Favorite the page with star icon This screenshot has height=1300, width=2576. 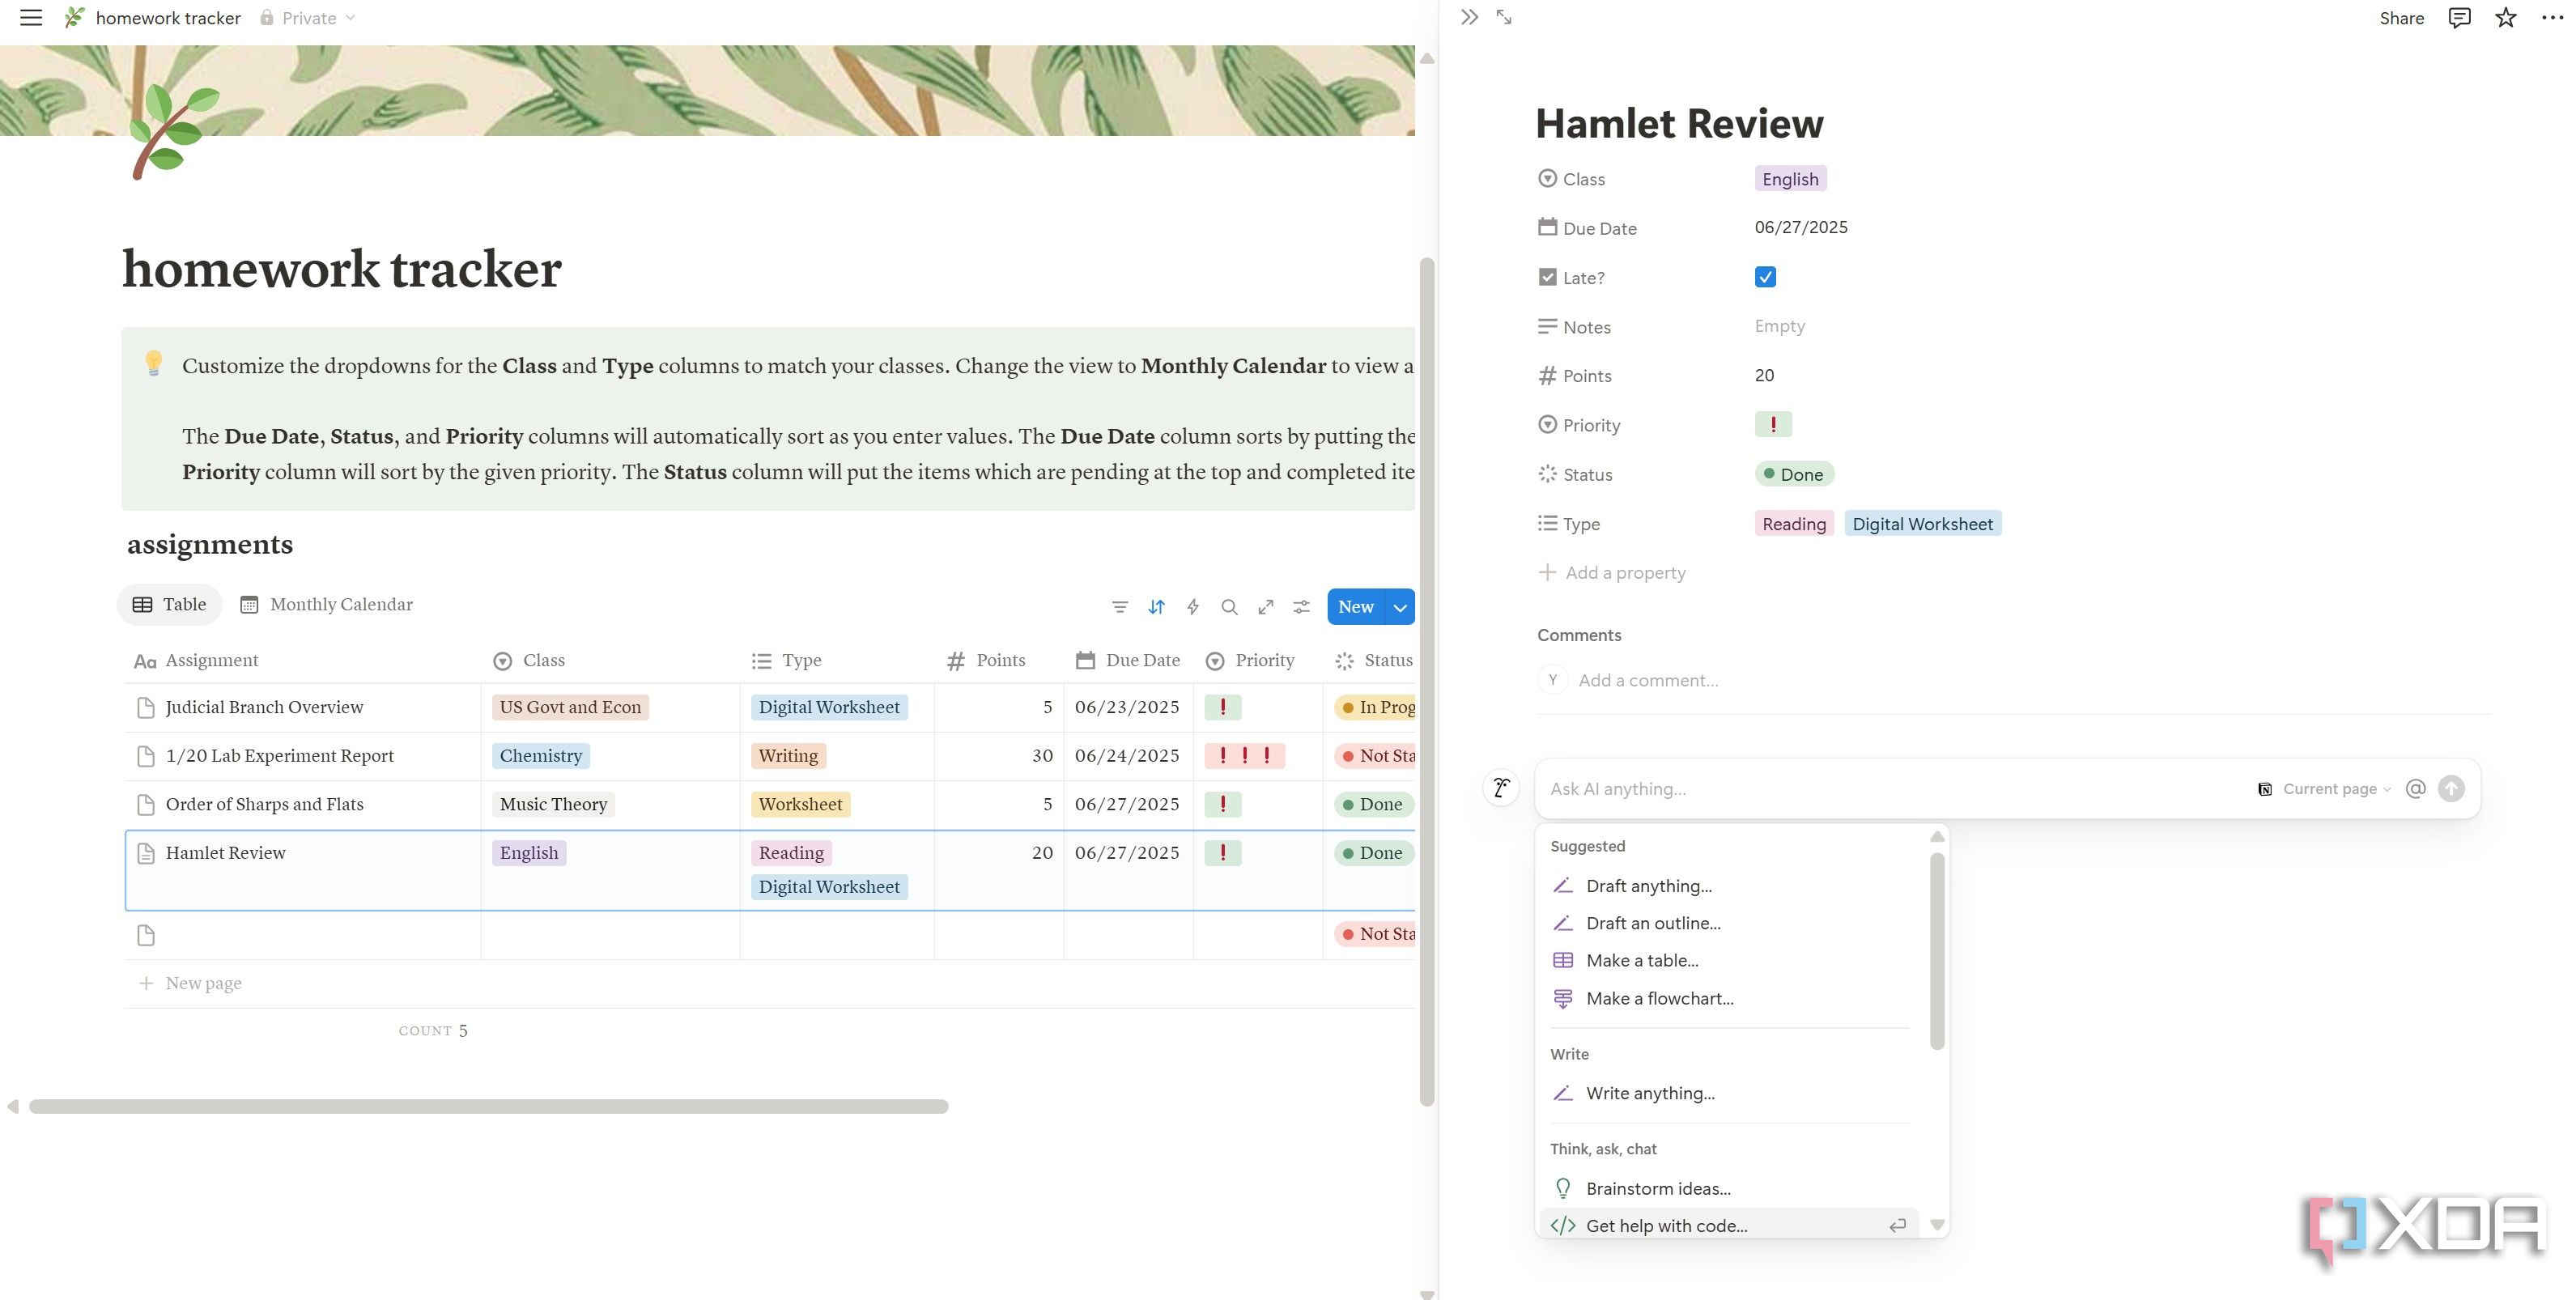tap(2505, 18)
